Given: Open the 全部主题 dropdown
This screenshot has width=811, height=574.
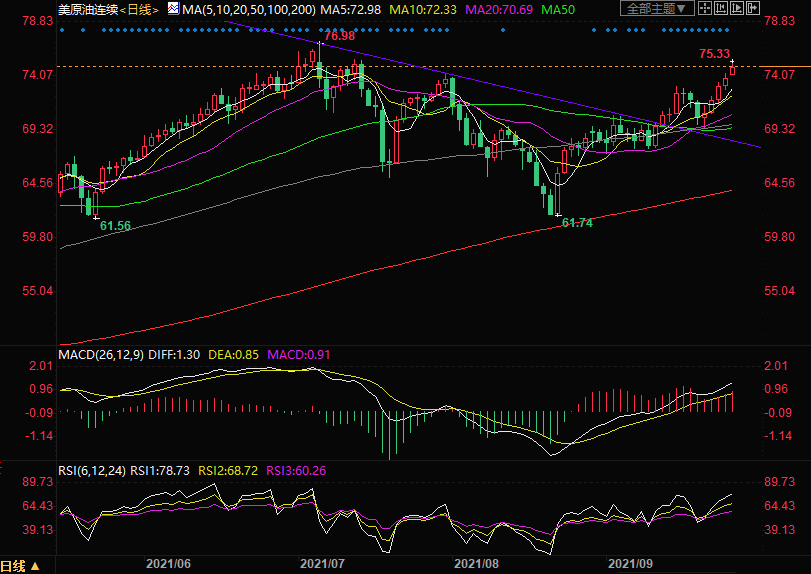Looking at the screenshot, I should click(657, 8).
